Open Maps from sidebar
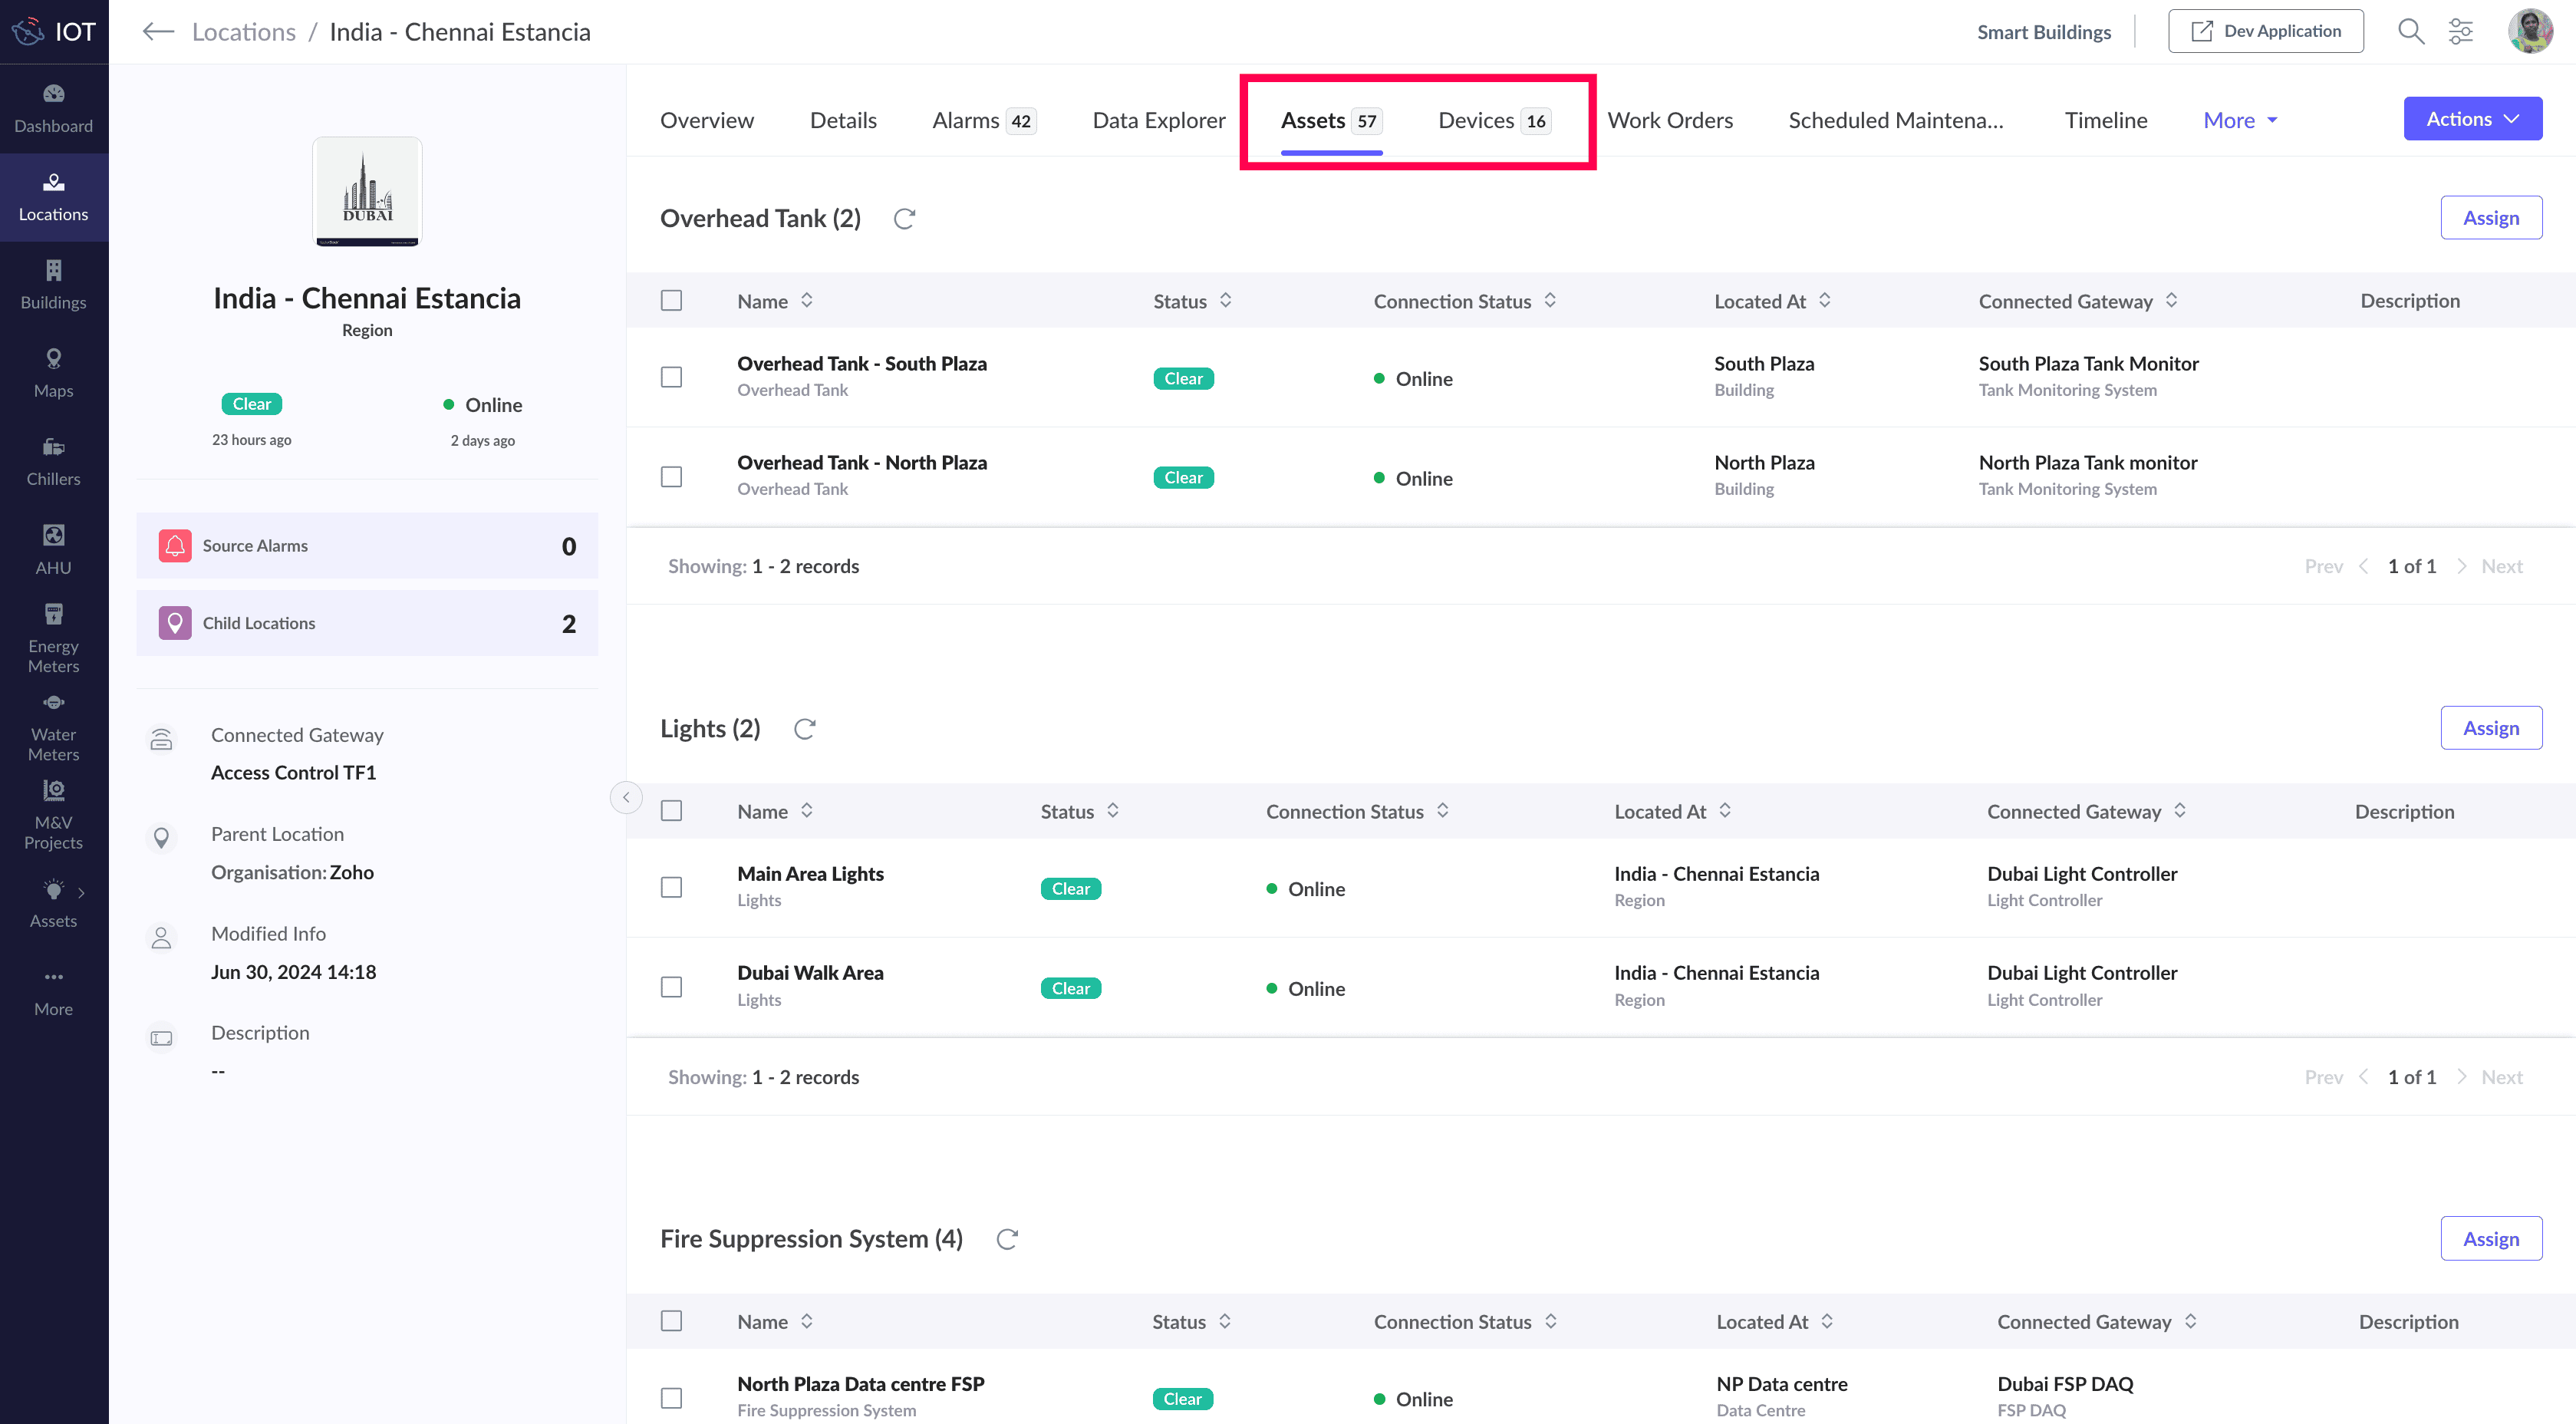2576x1424 pixels. [x=53, y=373]
